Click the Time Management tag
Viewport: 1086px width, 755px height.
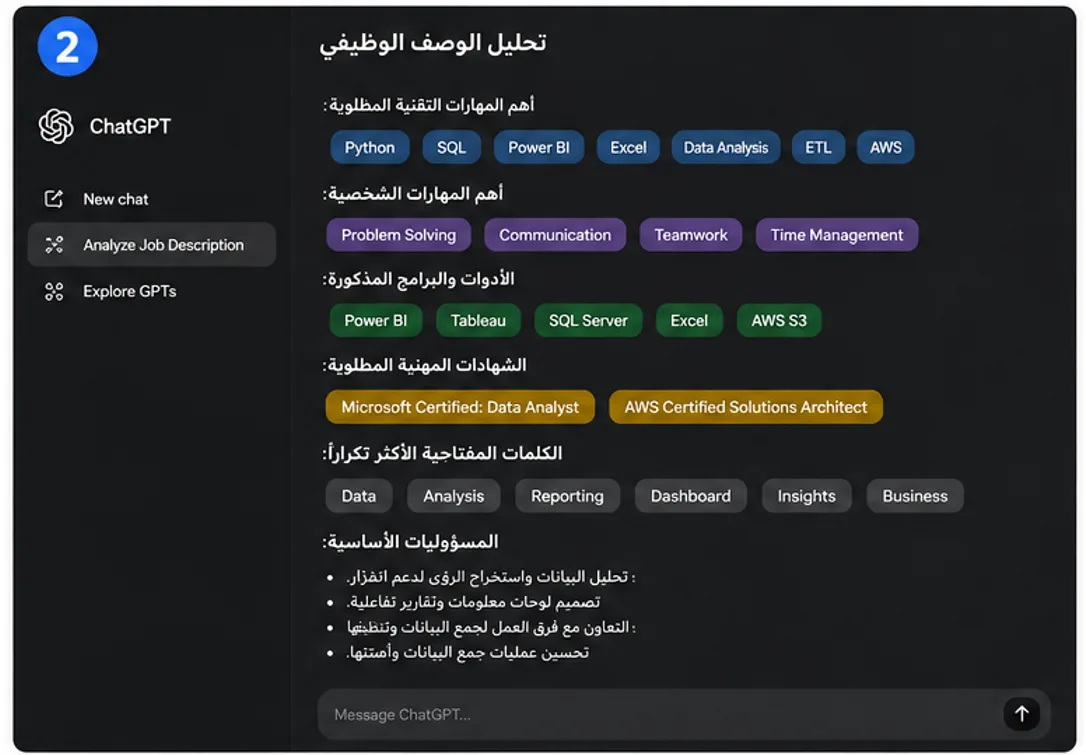click(837, 235)
